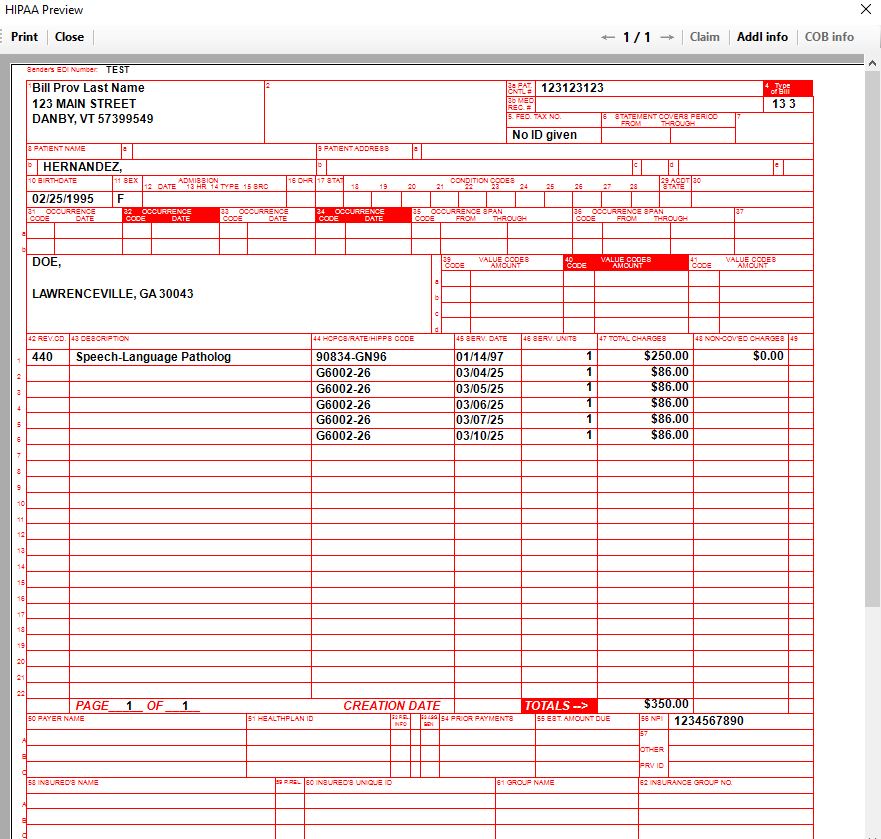Click description 'Speech-Language Patholog'

point(153,357)
